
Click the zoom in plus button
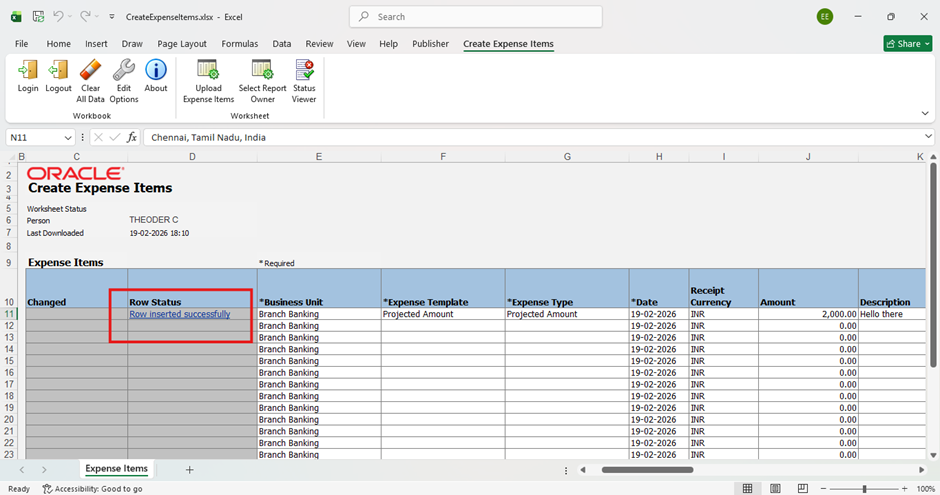coord(905,488)
